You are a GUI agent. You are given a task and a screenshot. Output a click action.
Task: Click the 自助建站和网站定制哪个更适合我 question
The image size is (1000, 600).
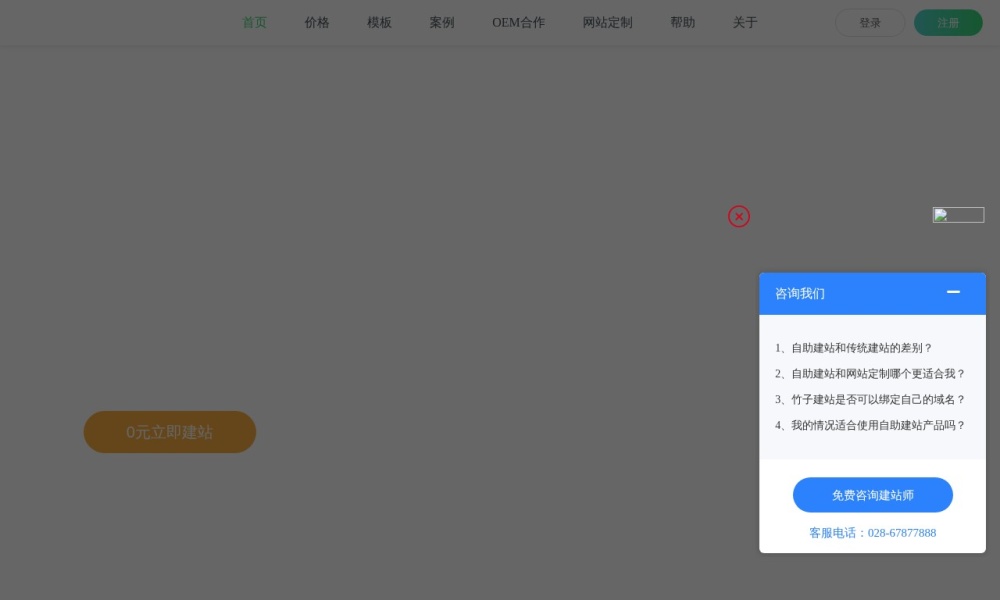click(868, 373)
